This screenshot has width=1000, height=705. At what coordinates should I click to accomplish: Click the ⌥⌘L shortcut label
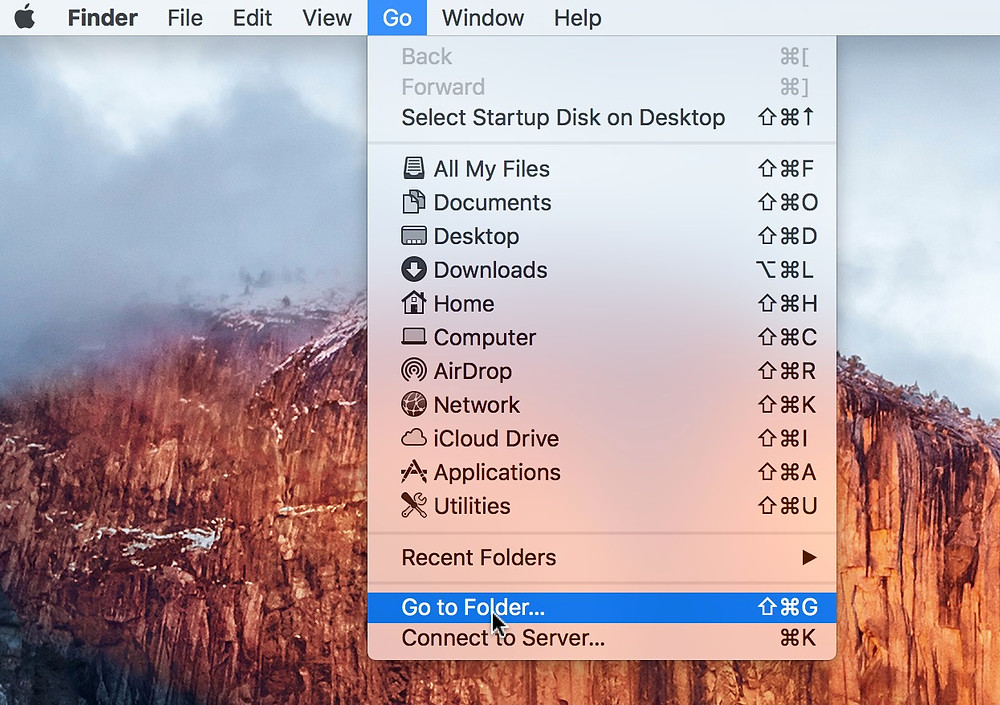click(x=784, y=270)
